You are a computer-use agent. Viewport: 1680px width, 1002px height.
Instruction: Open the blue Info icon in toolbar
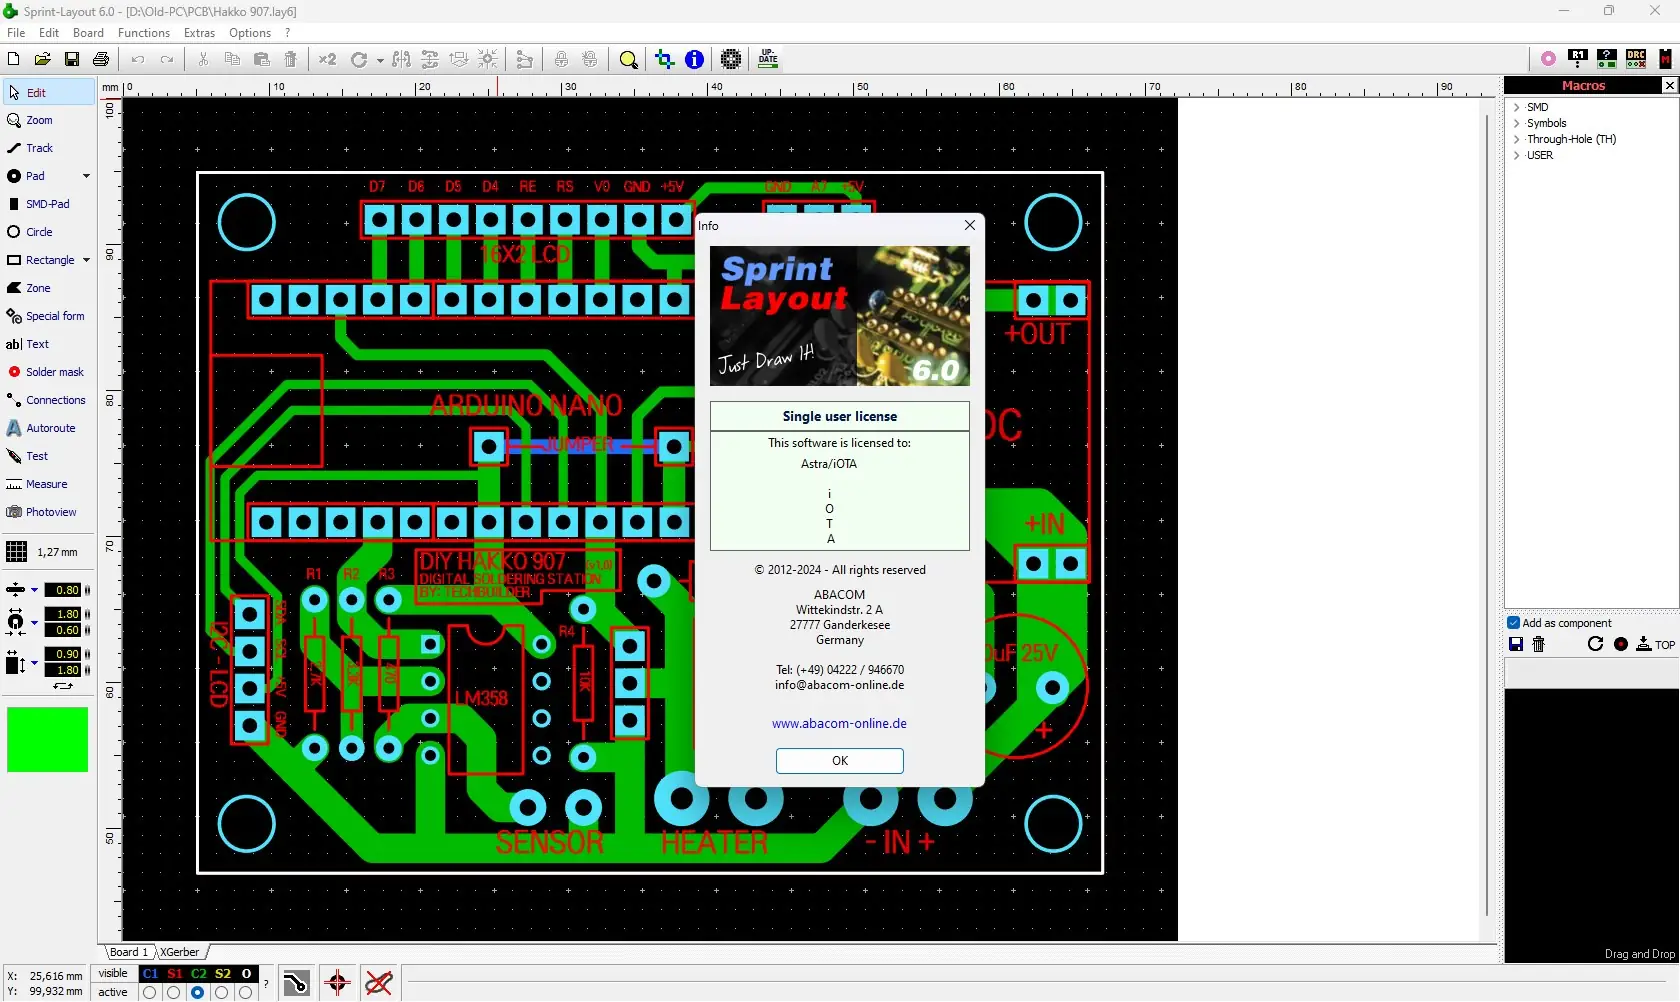coord(694,60)
